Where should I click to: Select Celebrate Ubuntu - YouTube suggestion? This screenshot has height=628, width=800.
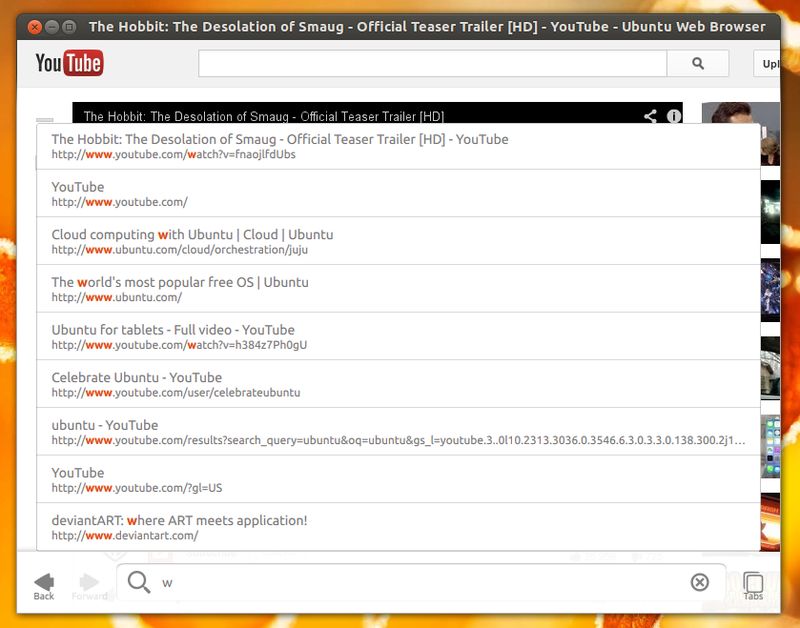click(x=398, y=384)
